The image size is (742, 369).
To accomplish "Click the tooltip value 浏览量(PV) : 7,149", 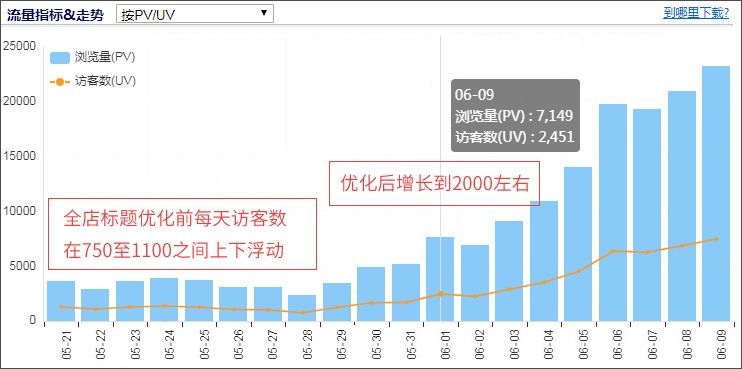I will coord(514,116).
